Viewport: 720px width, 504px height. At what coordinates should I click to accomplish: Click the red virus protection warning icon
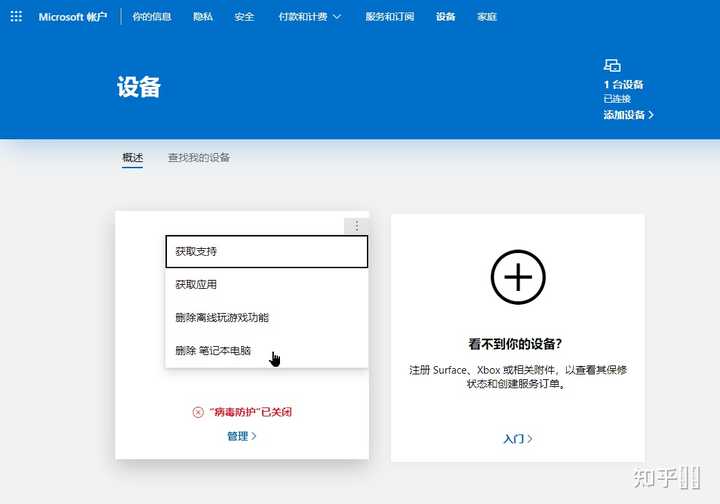click(198, 412)
